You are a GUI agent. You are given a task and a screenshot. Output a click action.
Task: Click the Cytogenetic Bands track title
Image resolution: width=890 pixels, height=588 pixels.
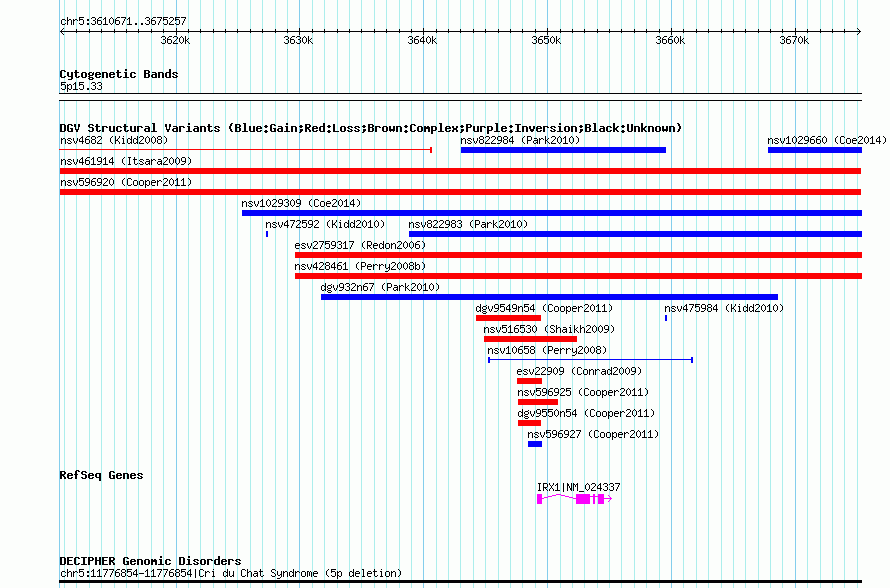pos(119,74)
